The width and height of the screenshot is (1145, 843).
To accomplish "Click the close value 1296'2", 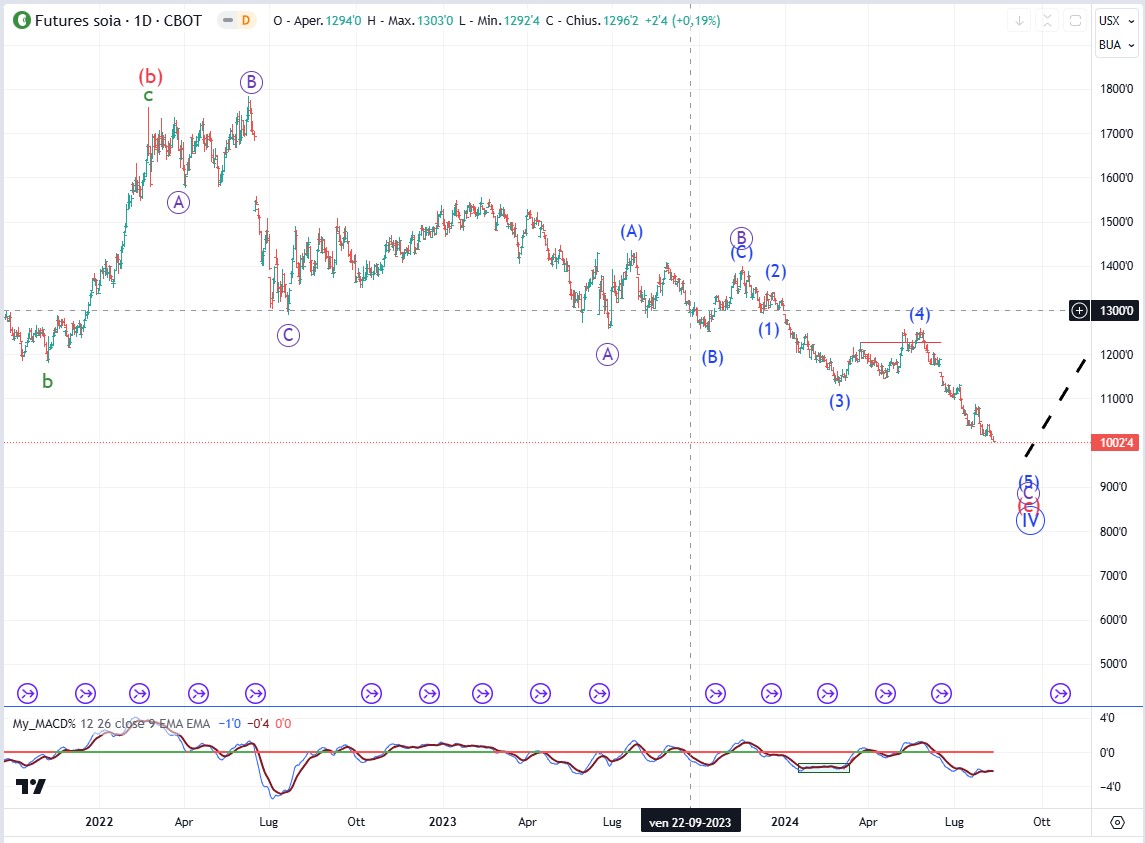I will [x=621, y=20].
